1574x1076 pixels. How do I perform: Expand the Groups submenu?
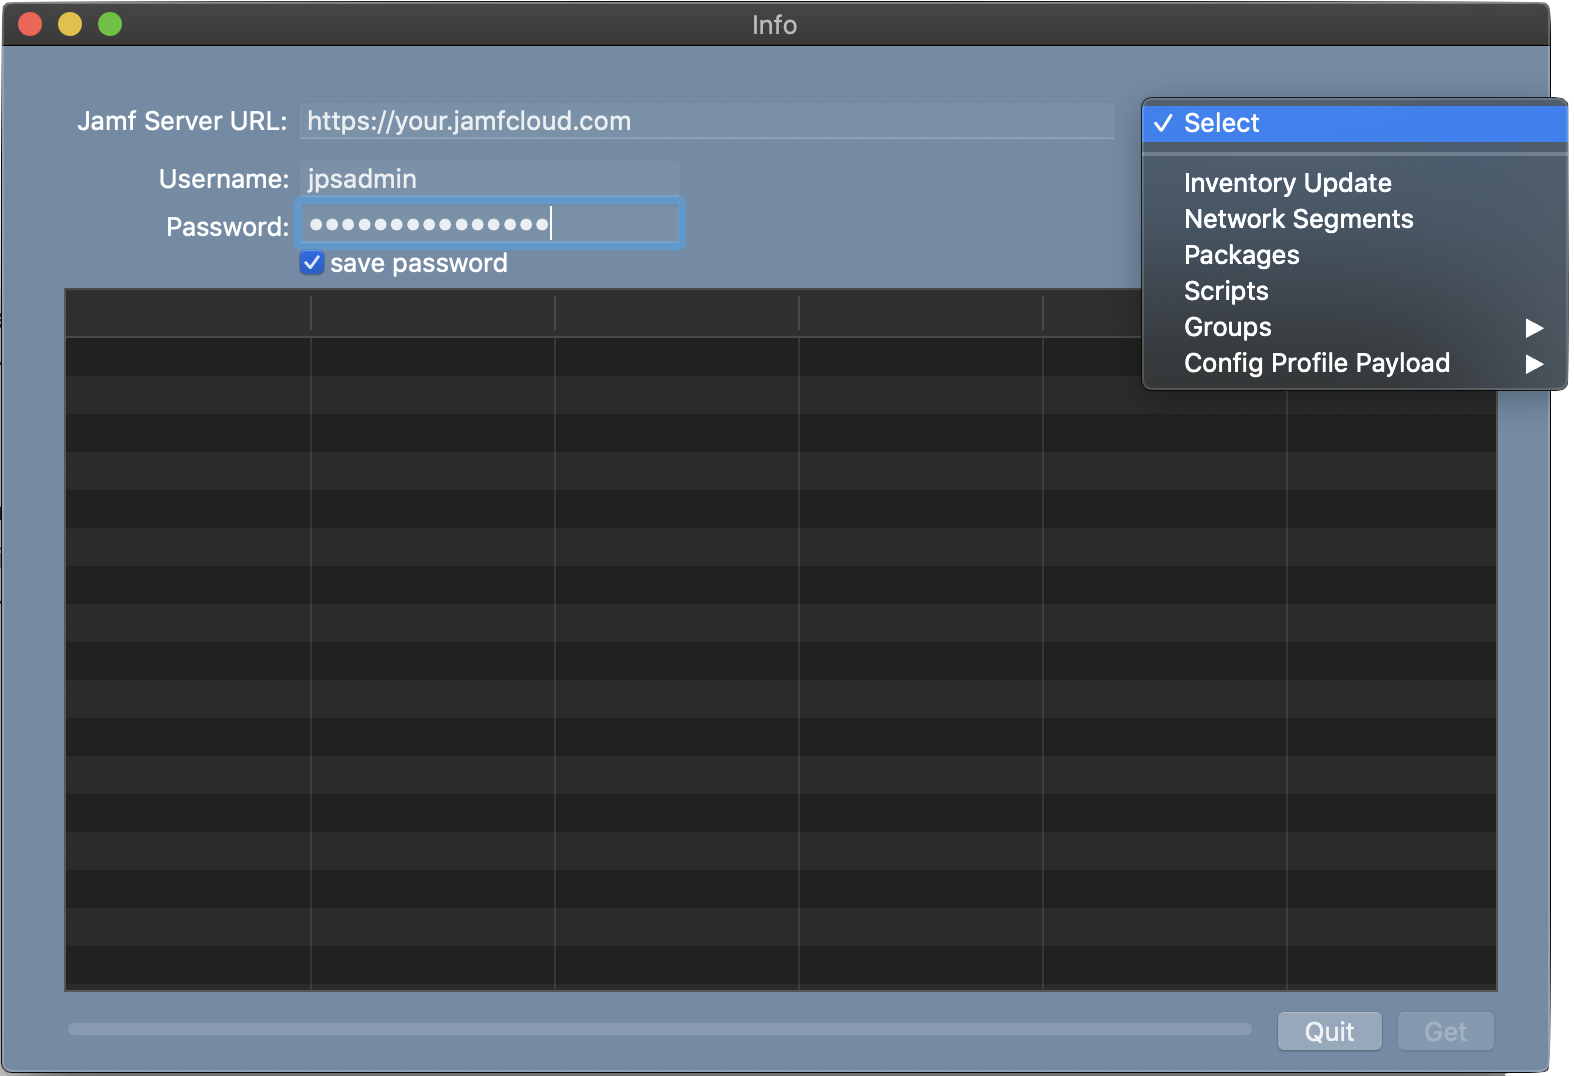tap(1355, 327)
